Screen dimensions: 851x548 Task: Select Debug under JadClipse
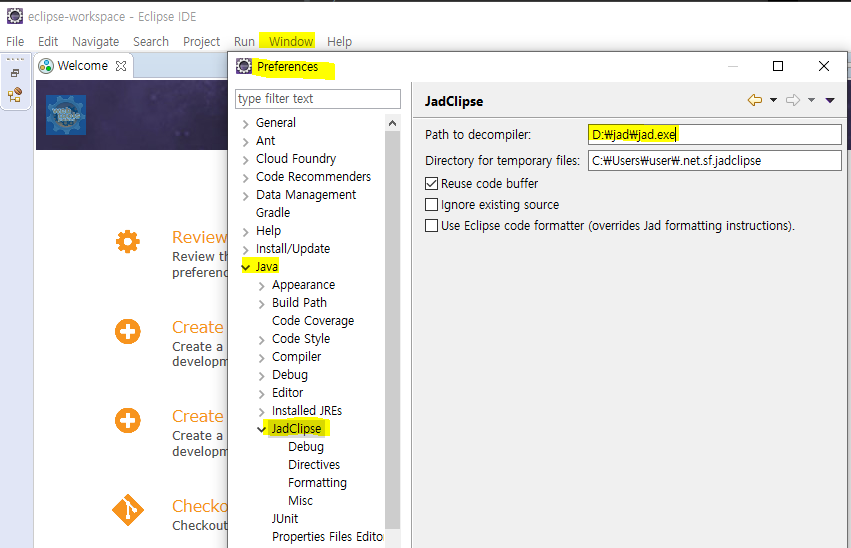tap(306, 447)
